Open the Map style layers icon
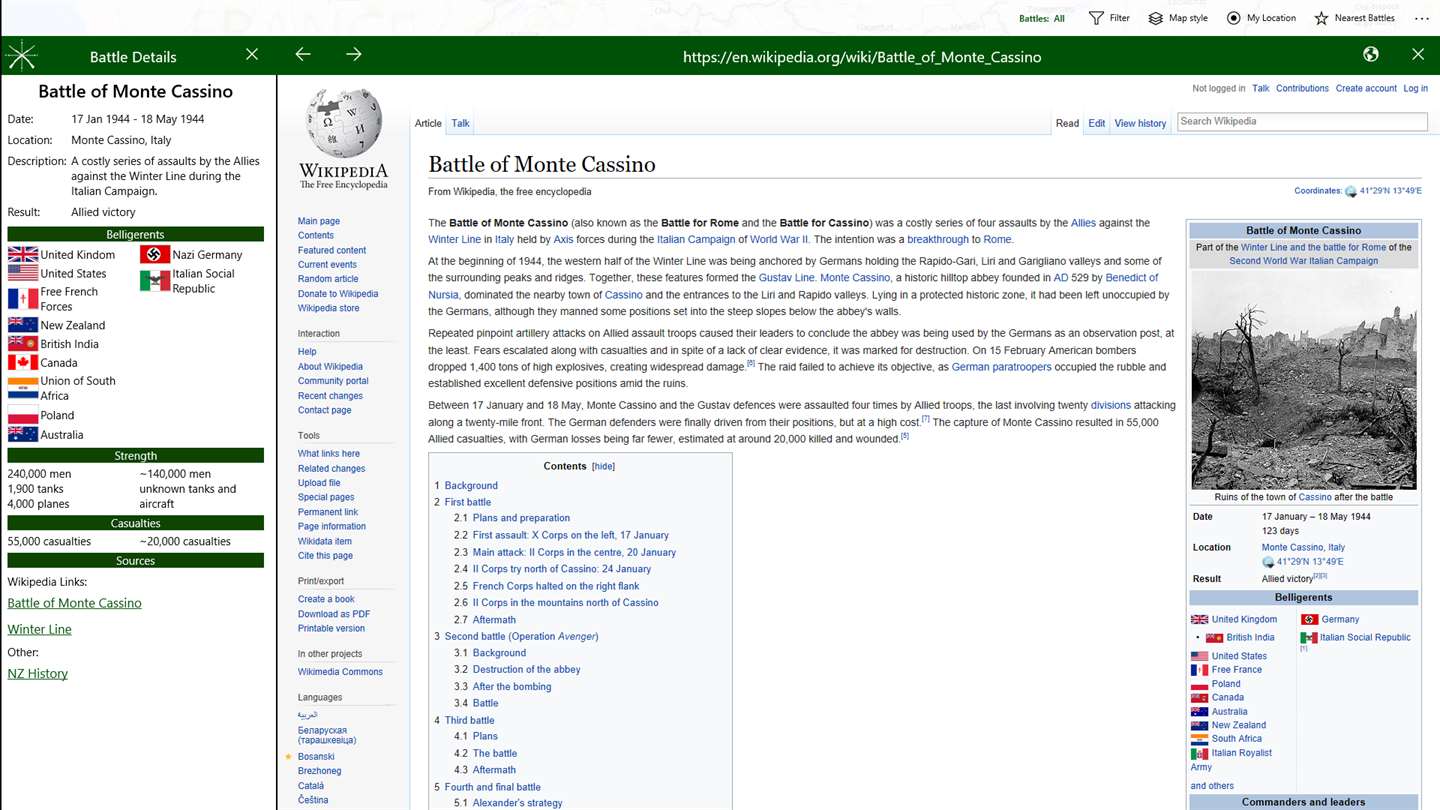Viewport: 1440px width, 810px height. click(x=1155, y=18)
